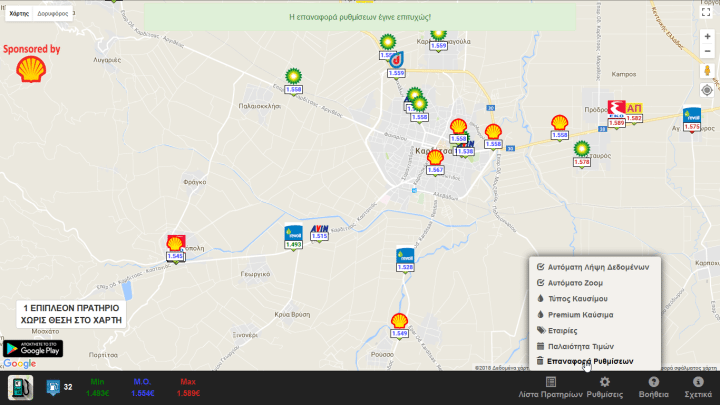Viewport: 720px width, 405px height.
Task: Select the BP marker near Παλαιοκκλήσι
Action: (x=293, y=81)
